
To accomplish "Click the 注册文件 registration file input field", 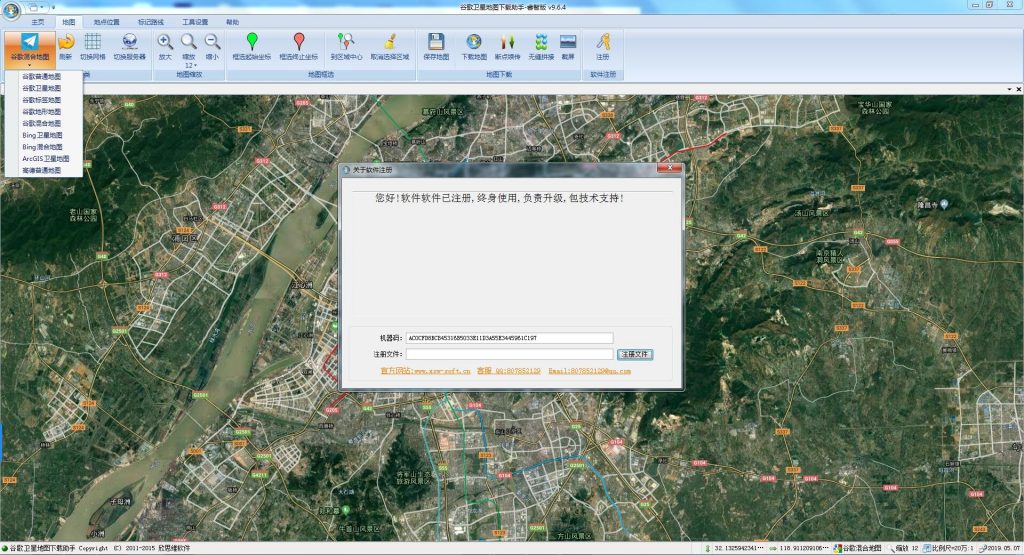I will pyautogui.click(x=509, y=354).
